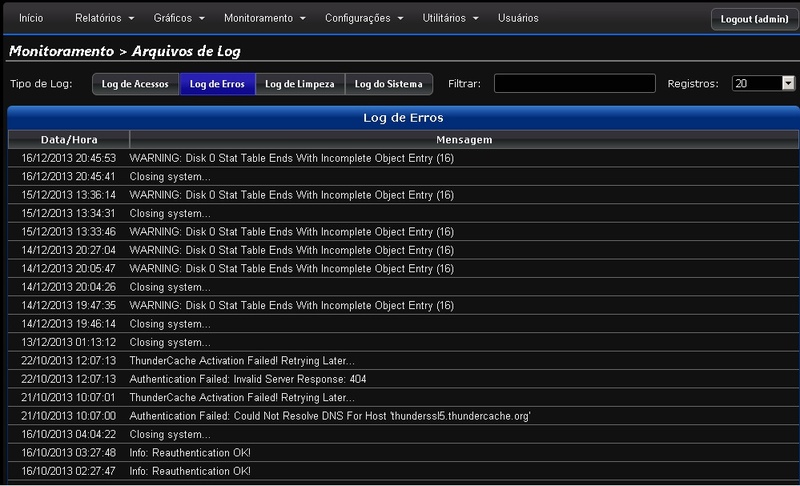Screen dimensions: 800x486
Task: Select the Log de Erros tab
Action: coord(217,84)
